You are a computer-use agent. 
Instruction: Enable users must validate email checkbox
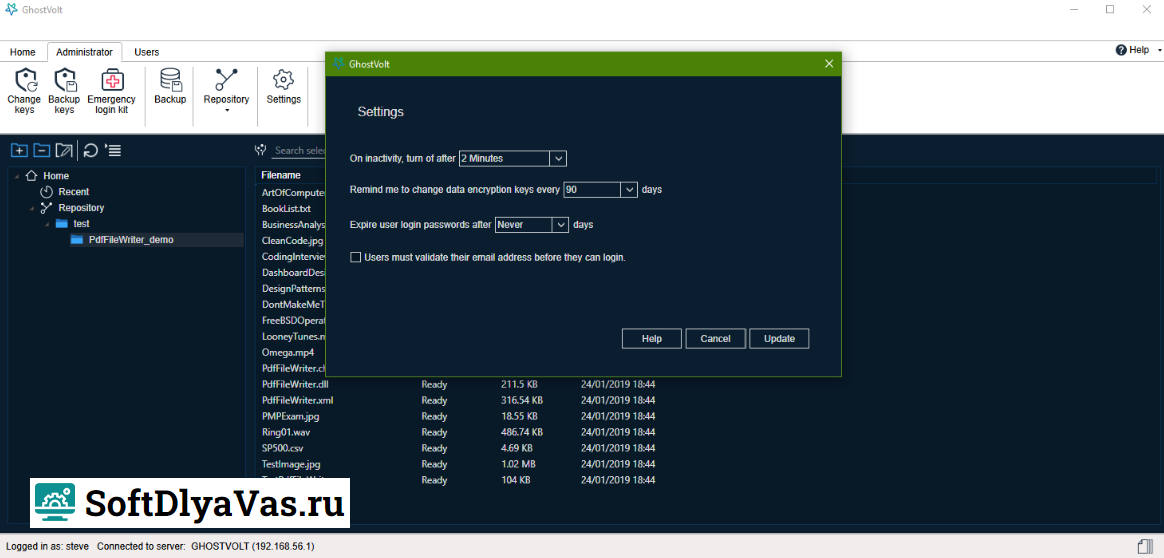pyautogui.click(x=356, y=257)
